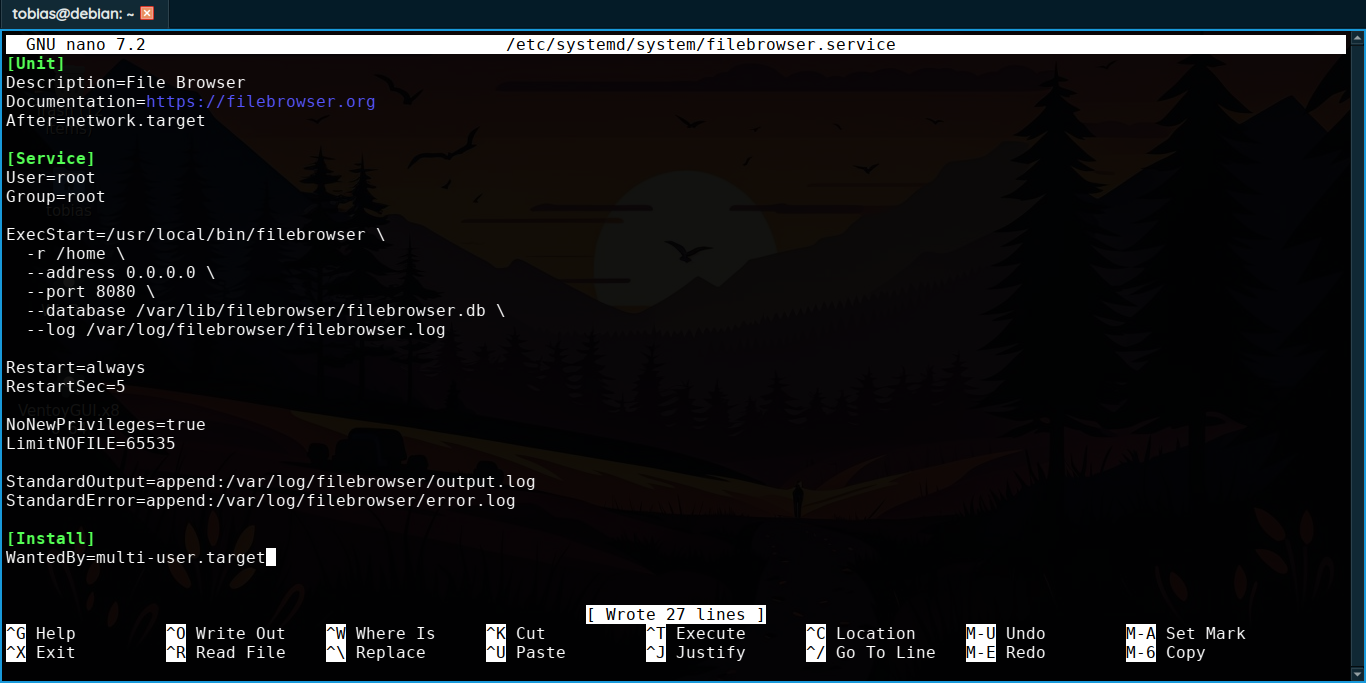Screen dimensions: 1366x683
Task: Click the ^J Justify shortcut
Action: point(696,653)
